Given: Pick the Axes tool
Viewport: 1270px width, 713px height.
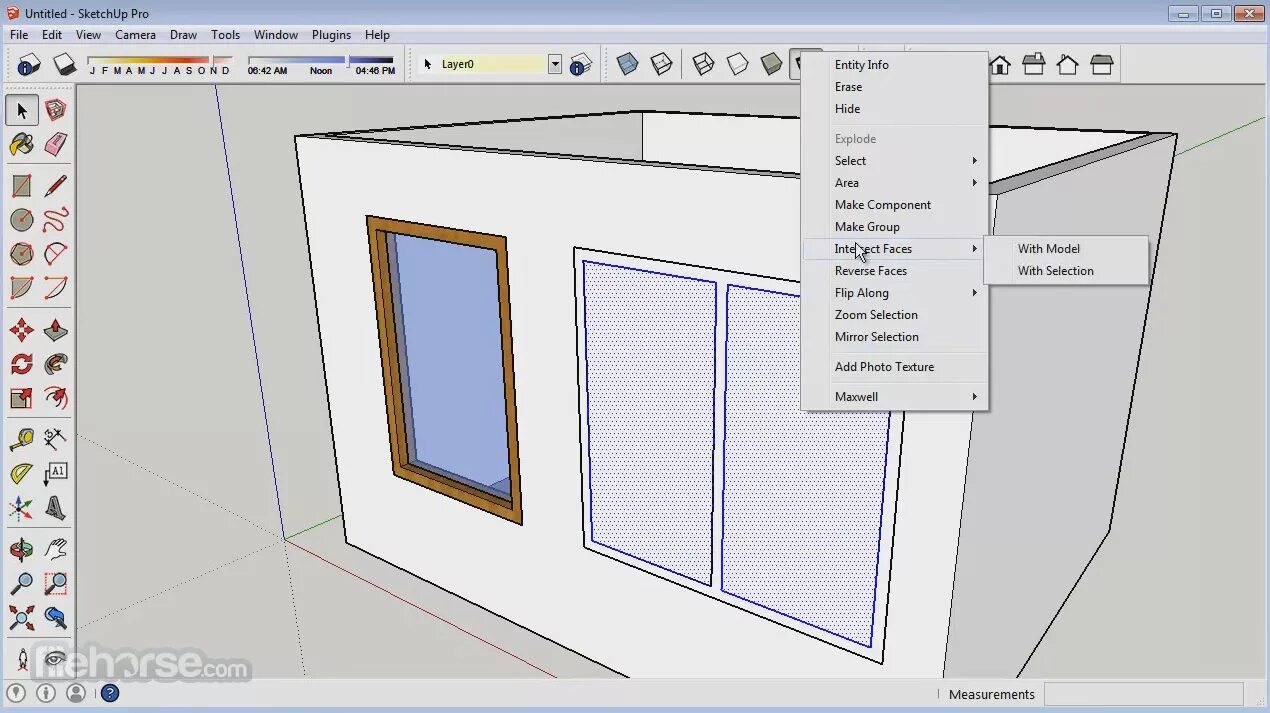Looking at the screenshot, I should point(22,508).
